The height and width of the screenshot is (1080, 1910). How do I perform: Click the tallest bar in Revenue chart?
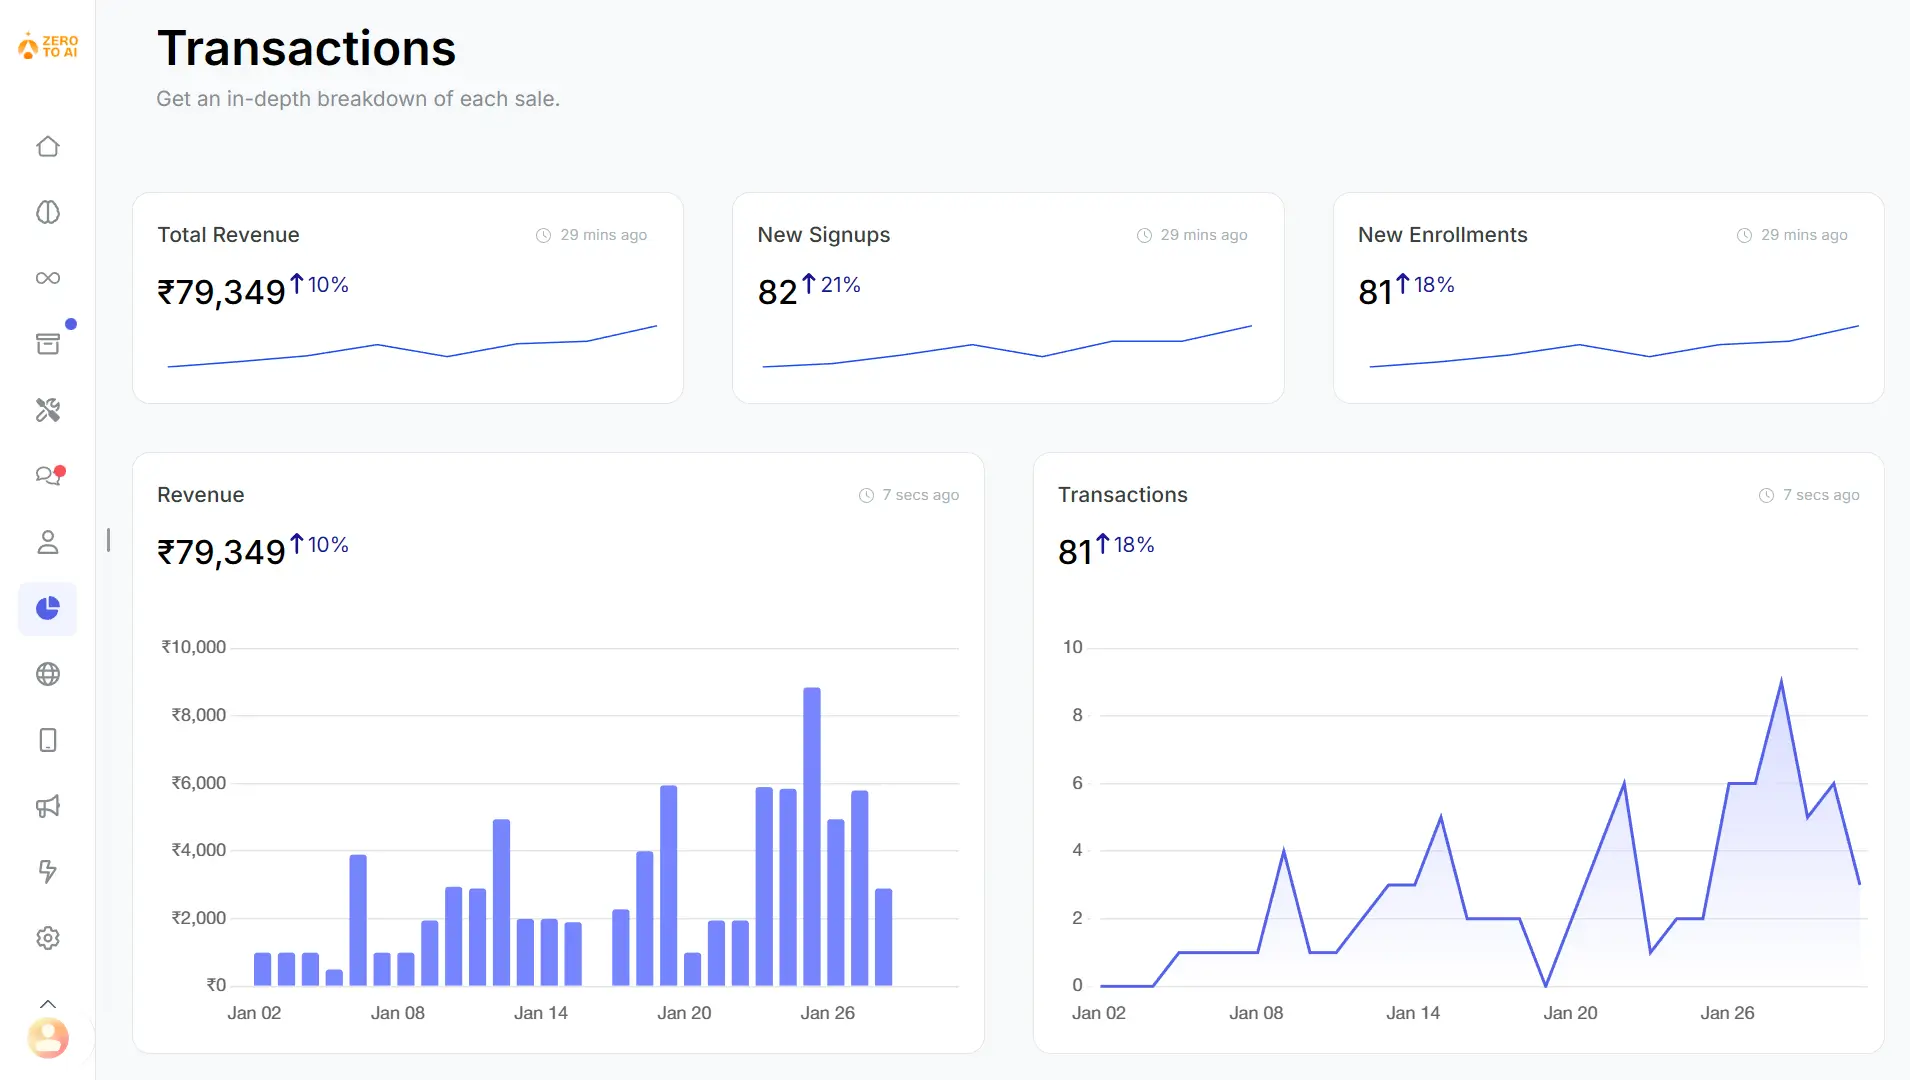tap(812, 836)
